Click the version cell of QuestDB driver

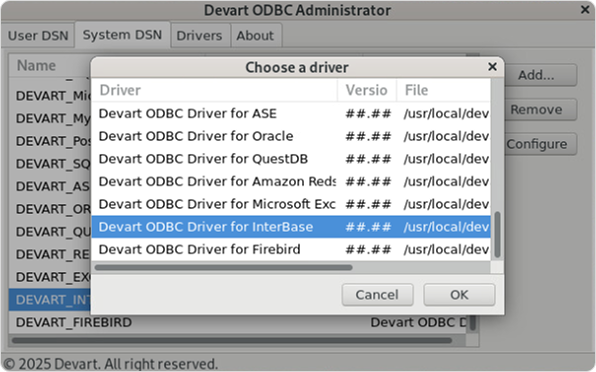368,159
